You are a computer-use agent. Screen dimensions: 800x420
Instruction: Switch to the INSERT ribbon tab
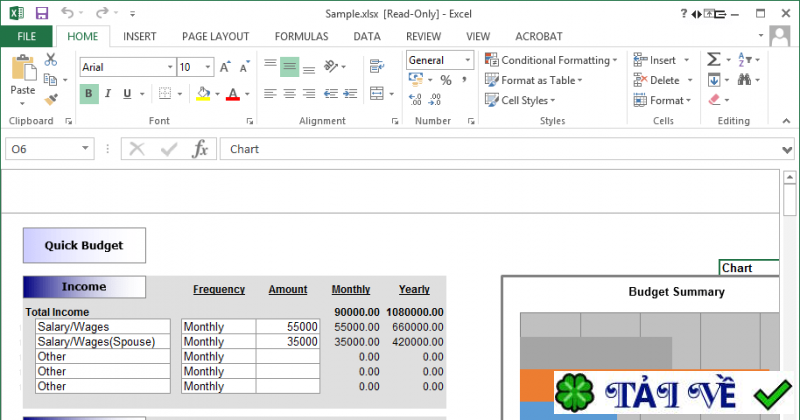(x=139, y=36)
